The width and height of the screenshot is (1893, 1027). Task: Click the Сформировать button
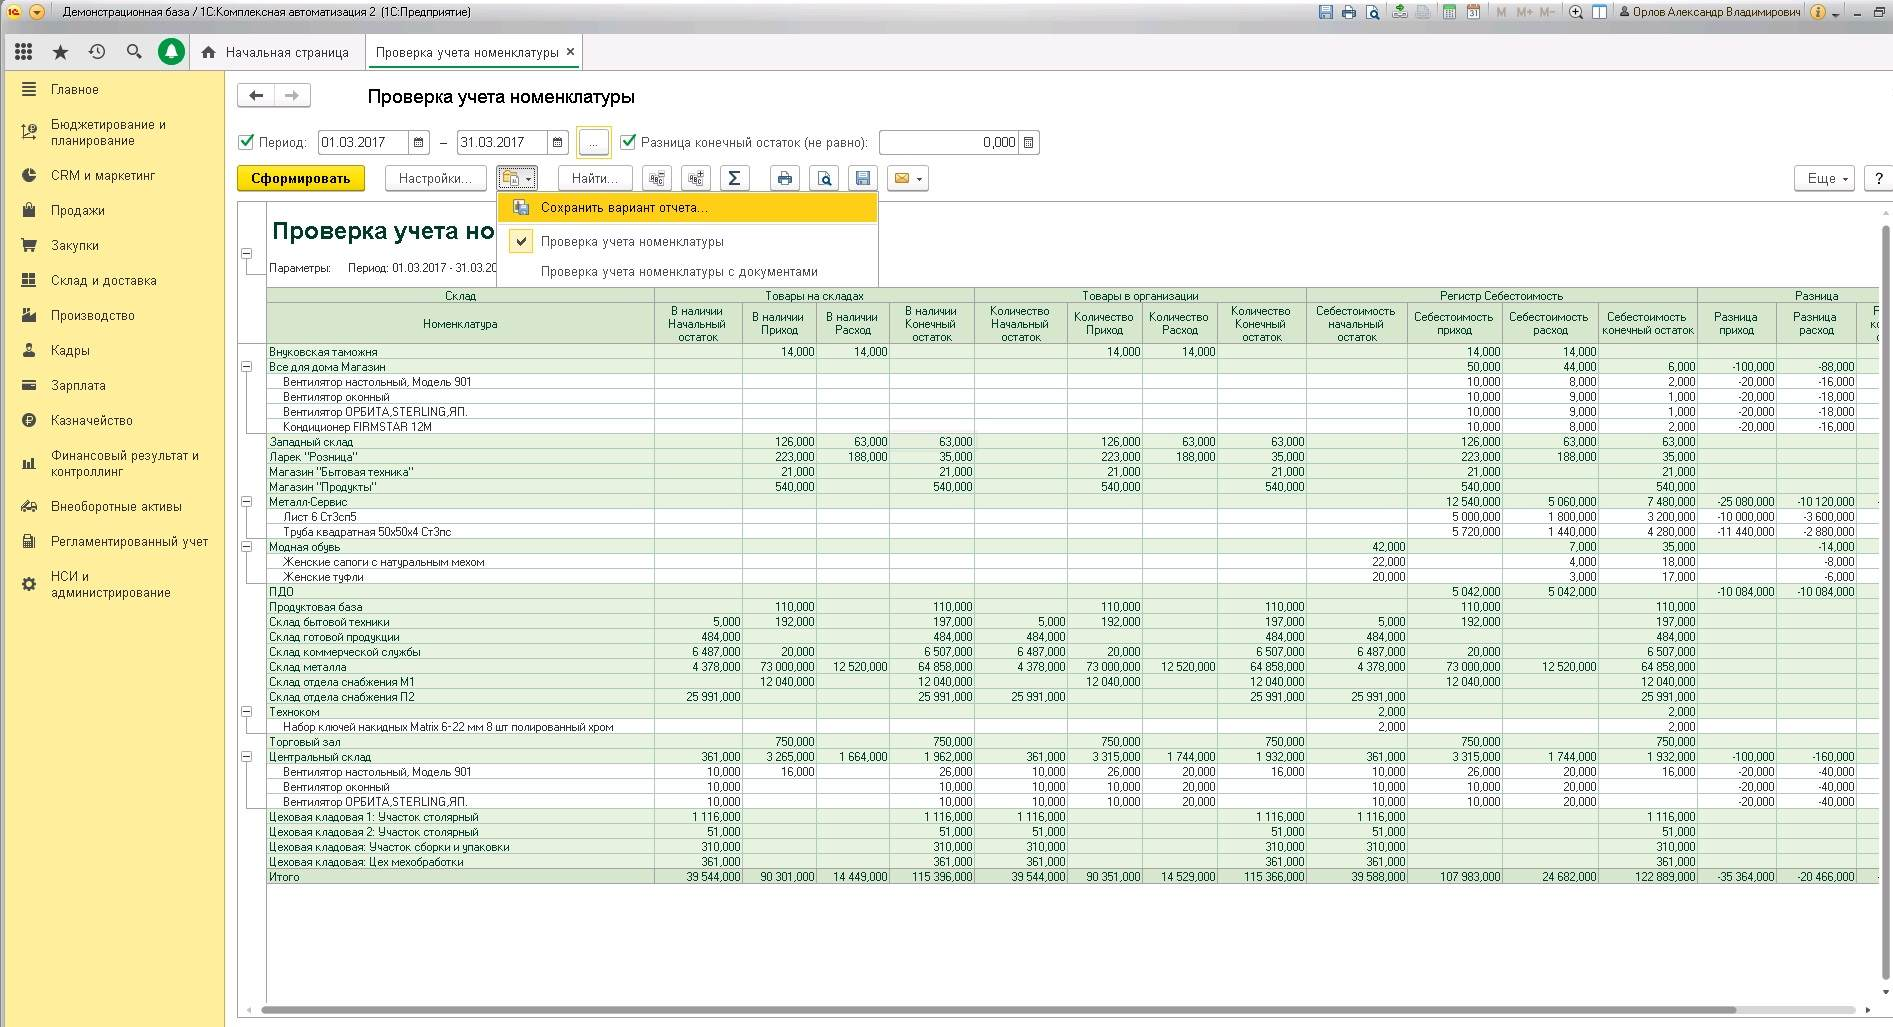pyautogui.click(x=301, y=178)
